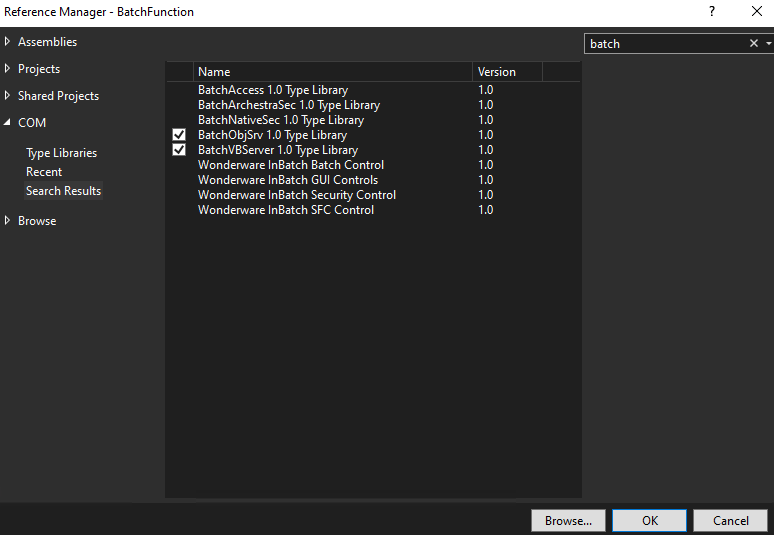
Task: Expand the Browse node
Action: [7, 221]
